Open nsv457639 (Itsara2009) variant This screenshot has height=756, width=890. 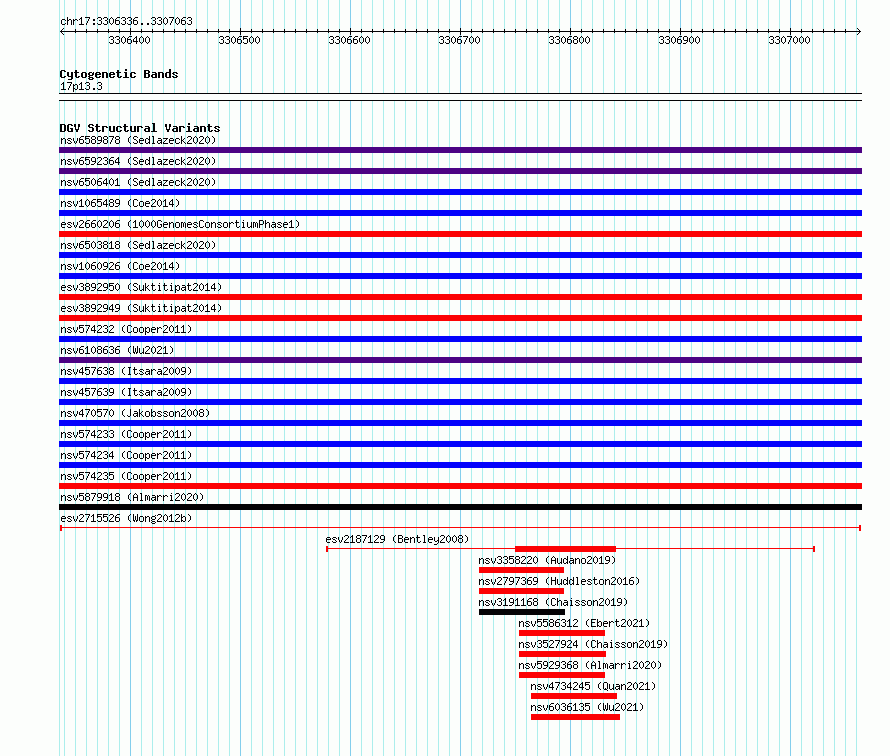pyautogui.click(x=126, y=392)
